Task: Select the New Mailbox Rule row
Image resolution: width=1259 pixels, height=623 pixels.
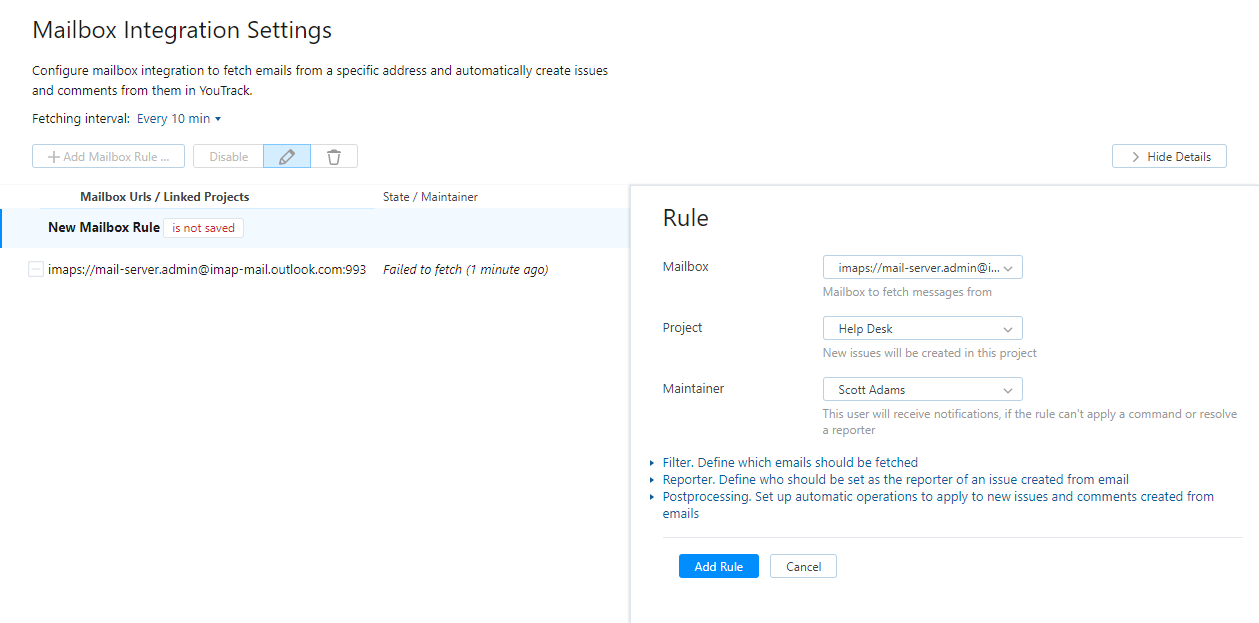Action: tap(103, 227)
